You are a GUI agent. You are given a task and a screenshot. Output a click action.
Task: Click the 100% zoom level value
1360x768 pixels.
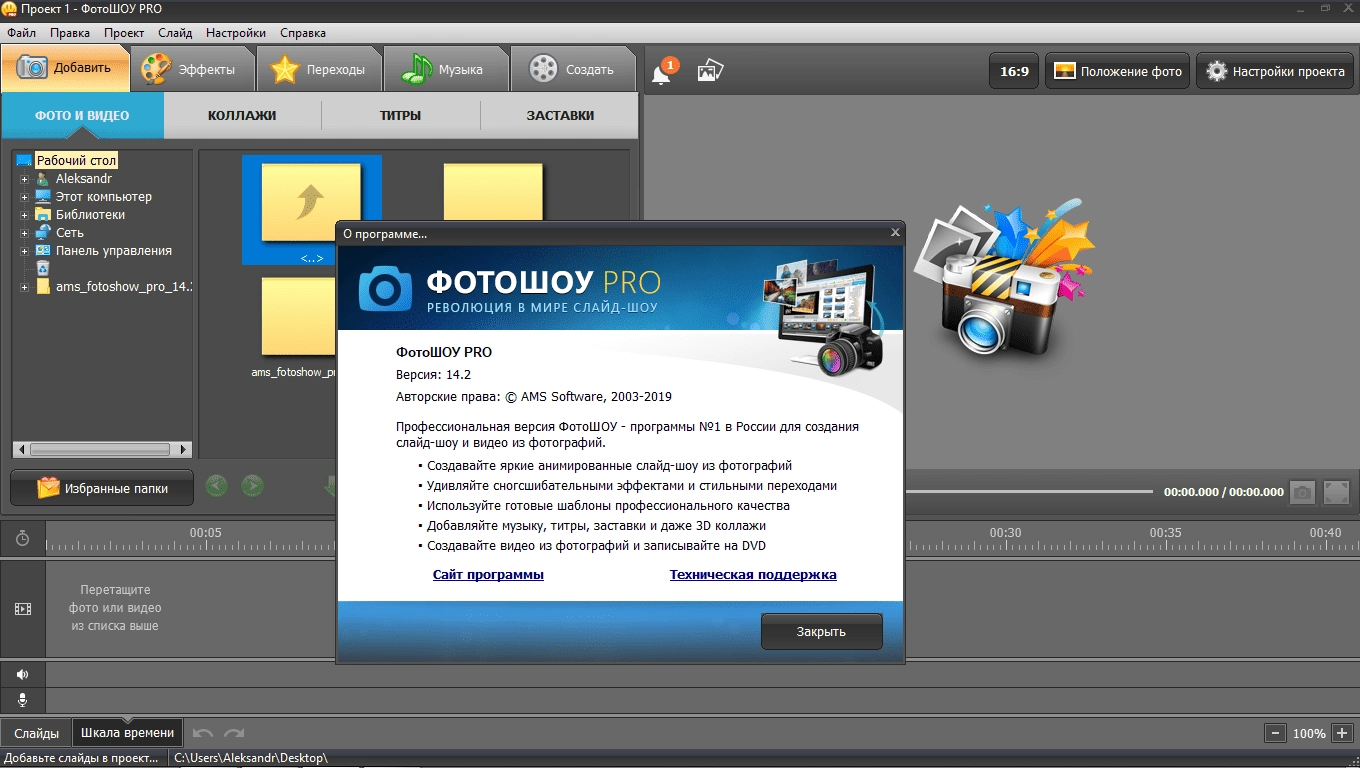[x=1309, y=733]
